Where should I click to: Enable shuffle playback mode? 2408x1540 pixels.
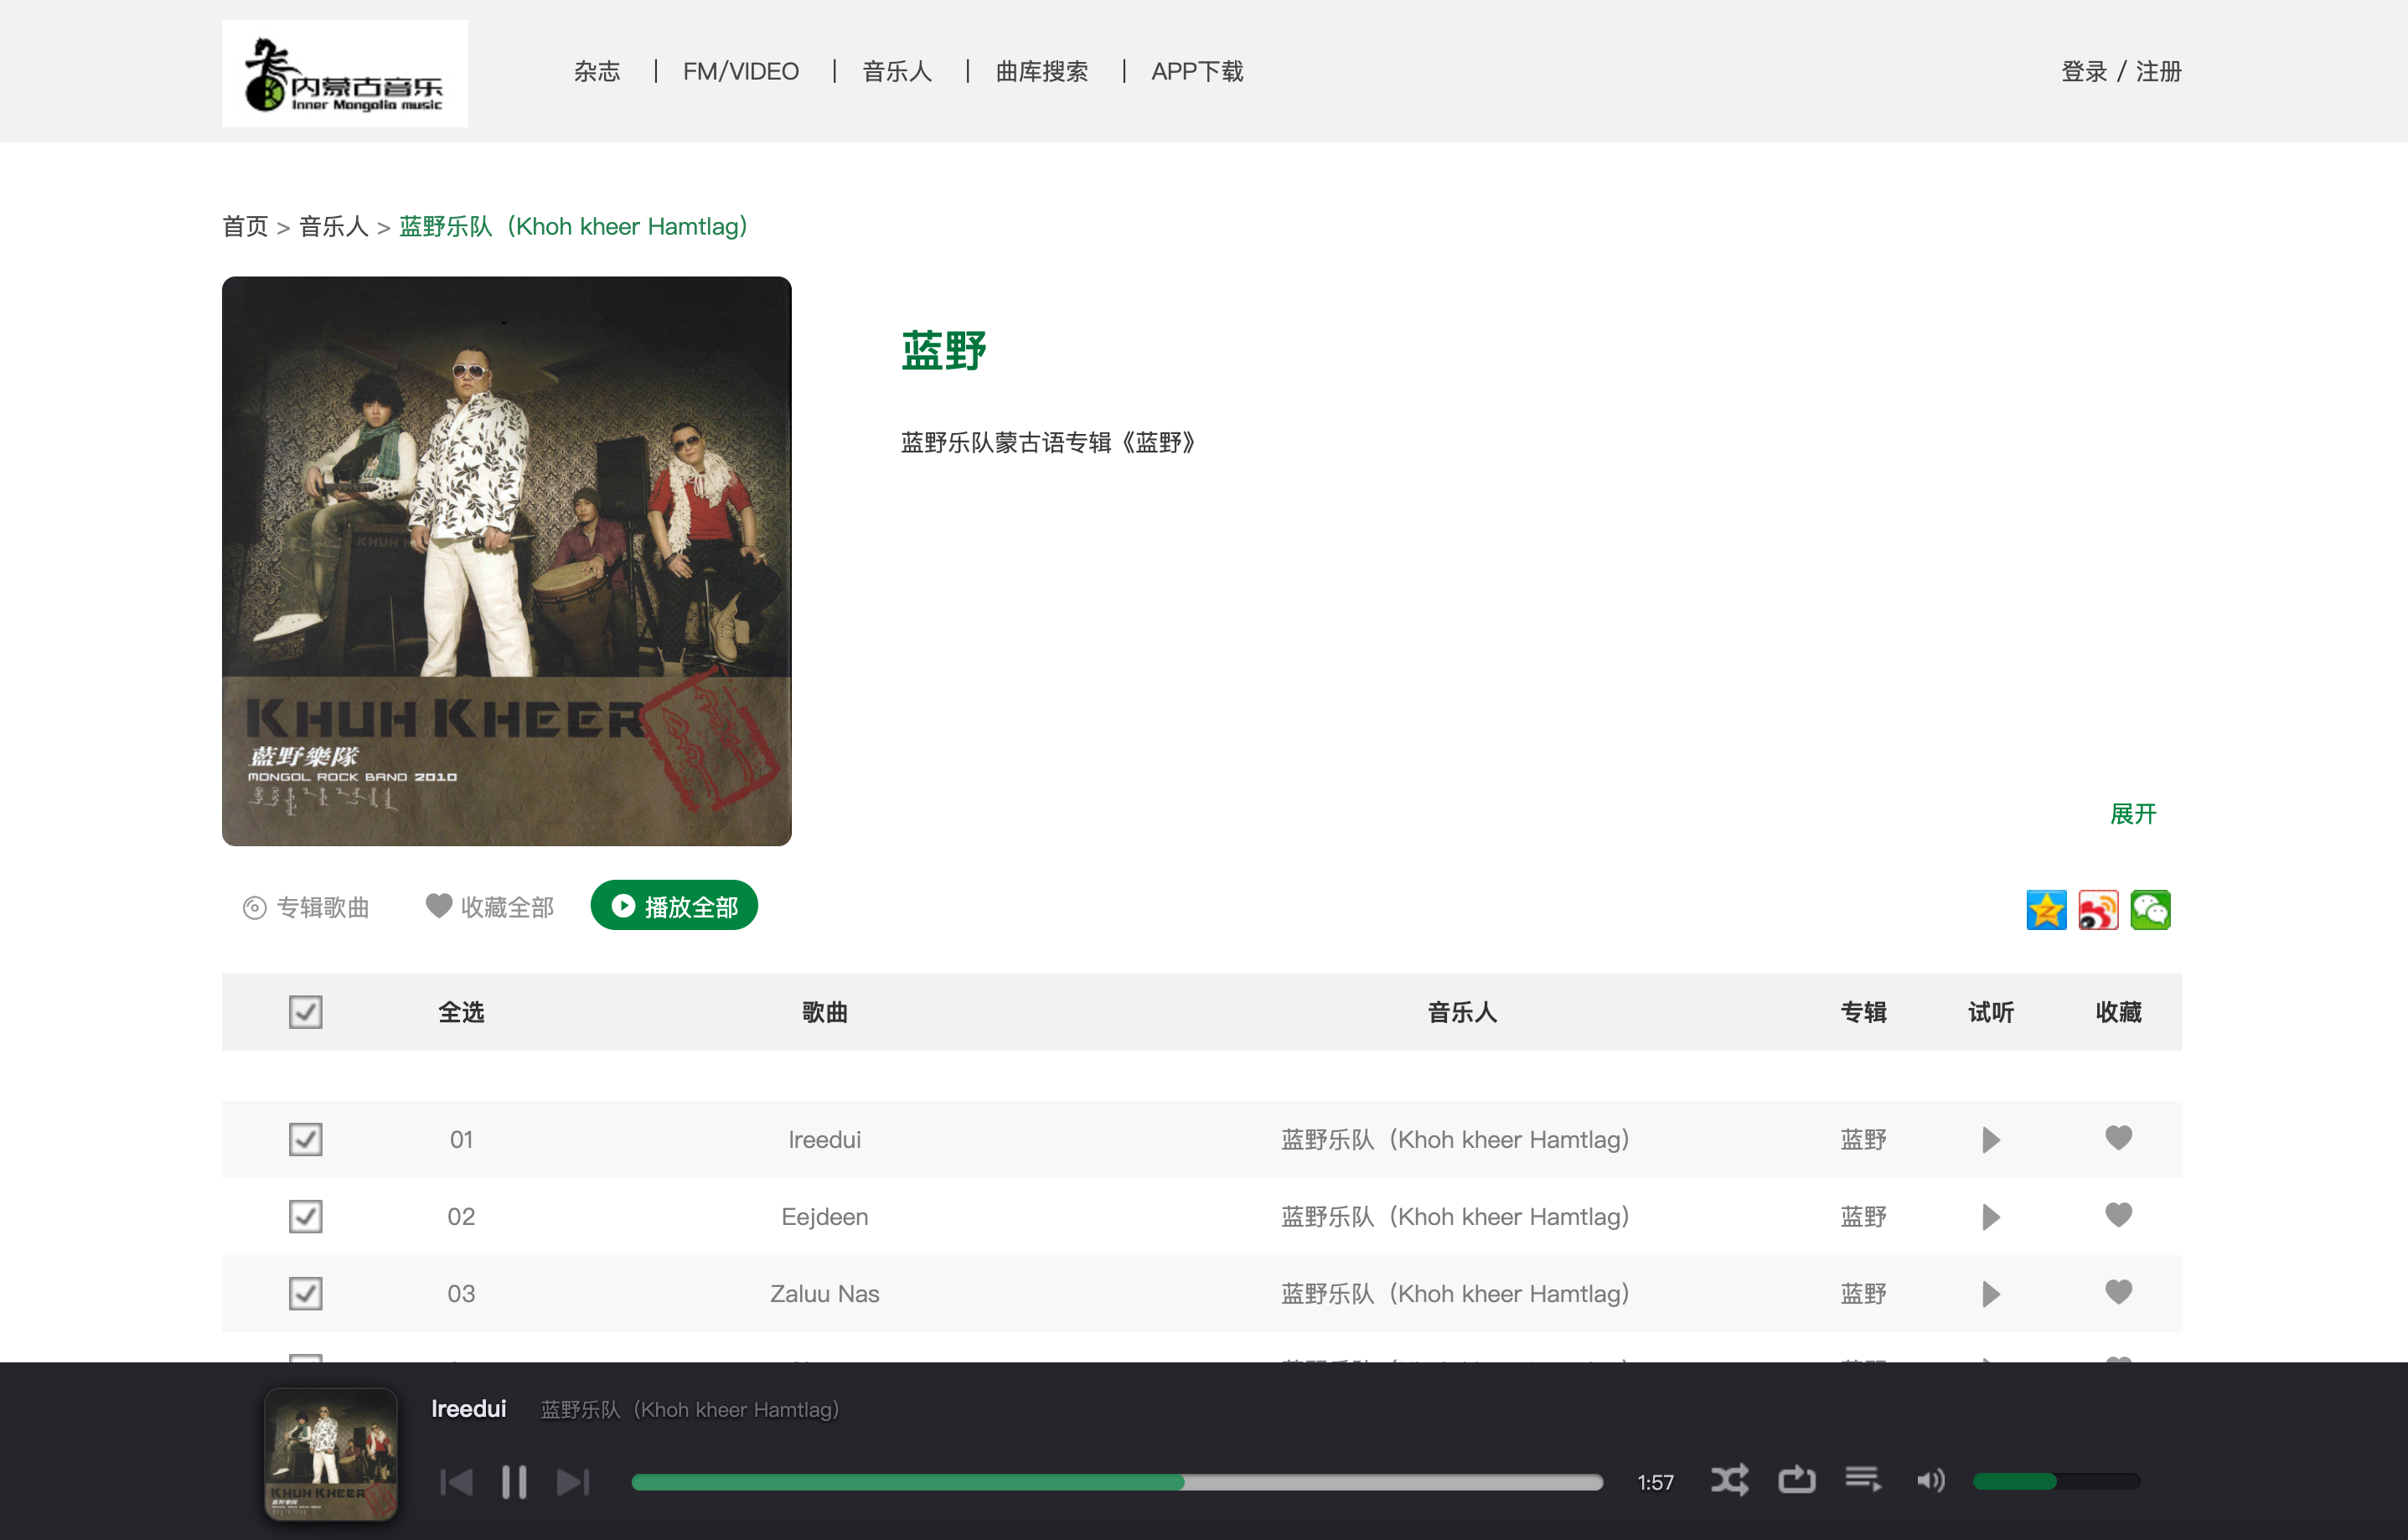(1729, 1480)
